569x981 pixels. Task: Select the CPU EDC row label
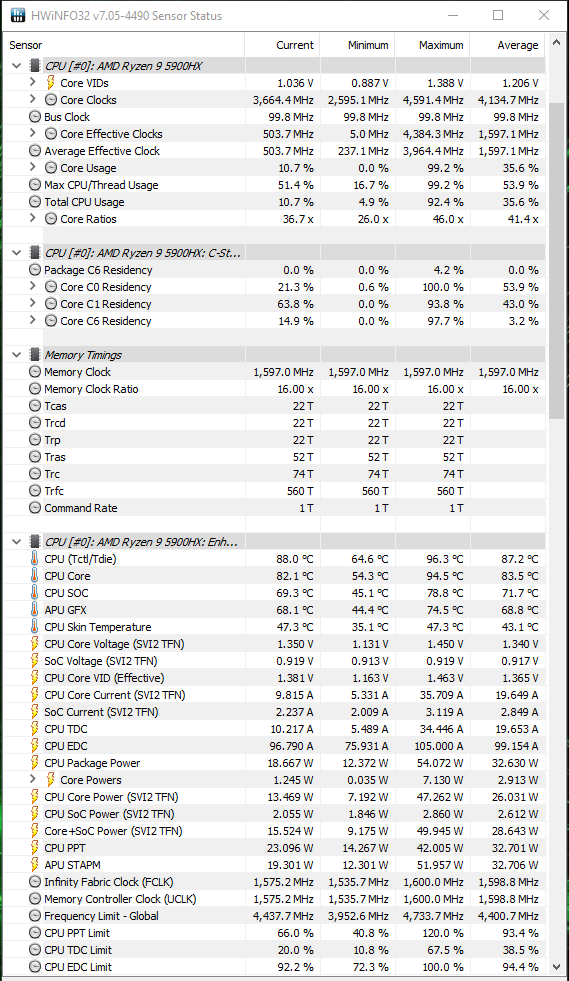coord(66,746)
